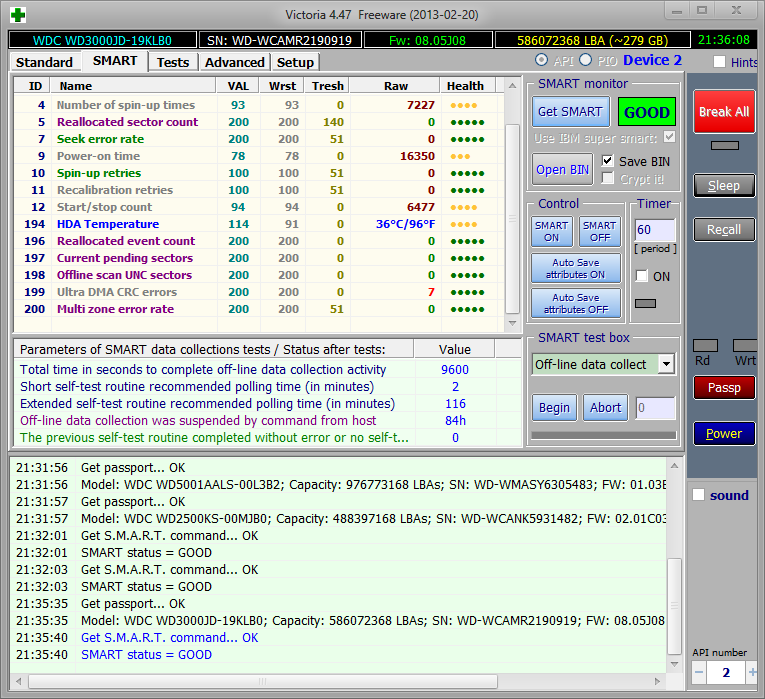Toggle the Save BIN checkbox
The image size is (765, 699).
pos(608,161)
